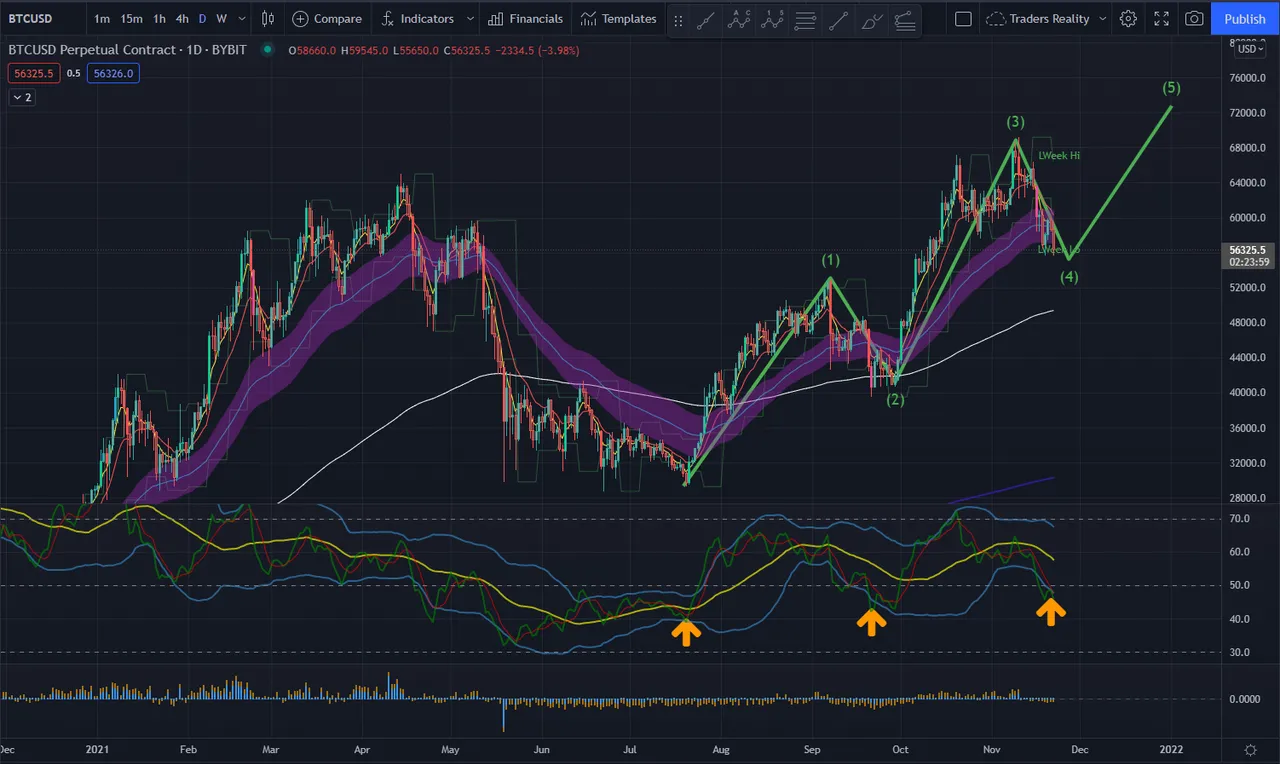Screen dimensions: 1280x764
Task: Click the BTCUSD symbol search box
Action: coord(43,18)
